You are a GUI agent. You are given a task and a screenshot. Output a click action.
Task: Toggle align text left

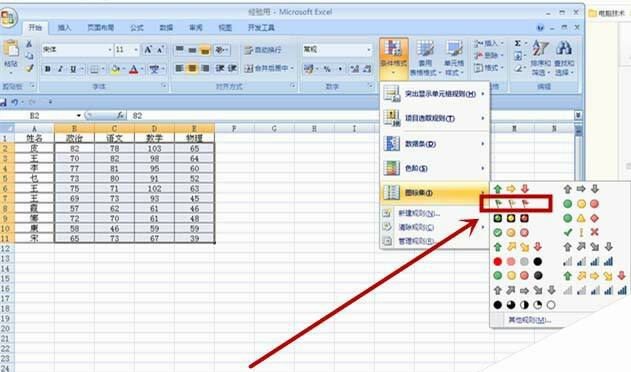coord(179,68)
